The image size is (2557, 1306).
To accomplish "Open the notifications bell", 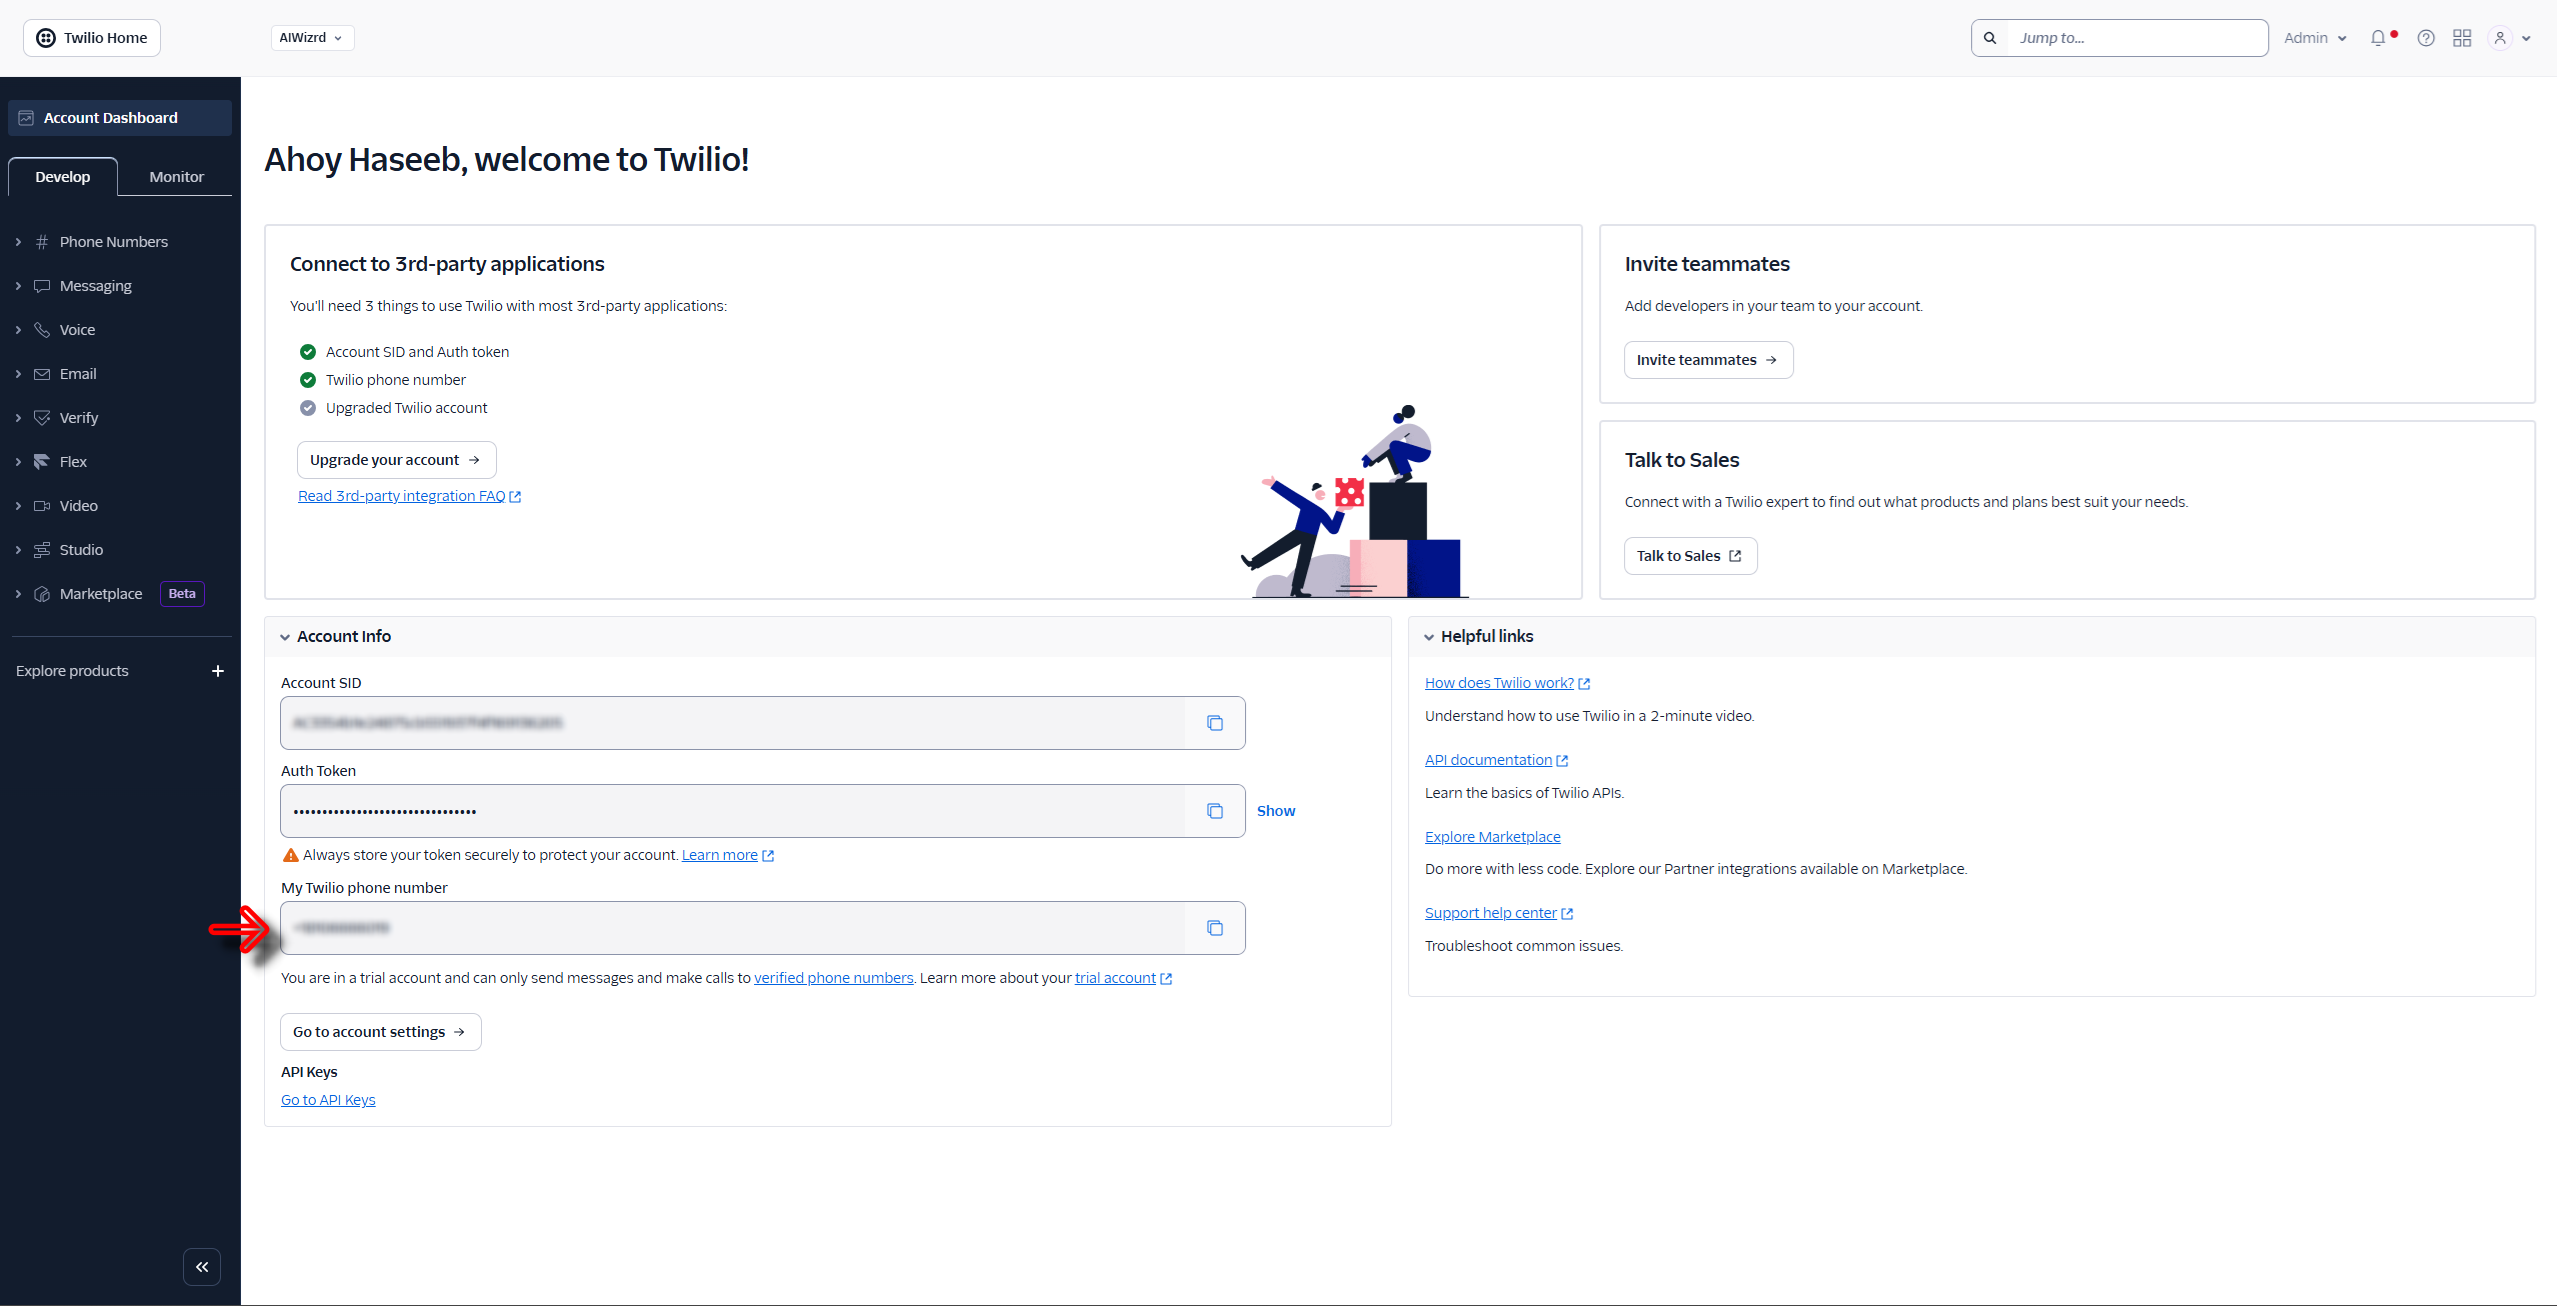I will pyautogui.click(x=2378, y=38).
